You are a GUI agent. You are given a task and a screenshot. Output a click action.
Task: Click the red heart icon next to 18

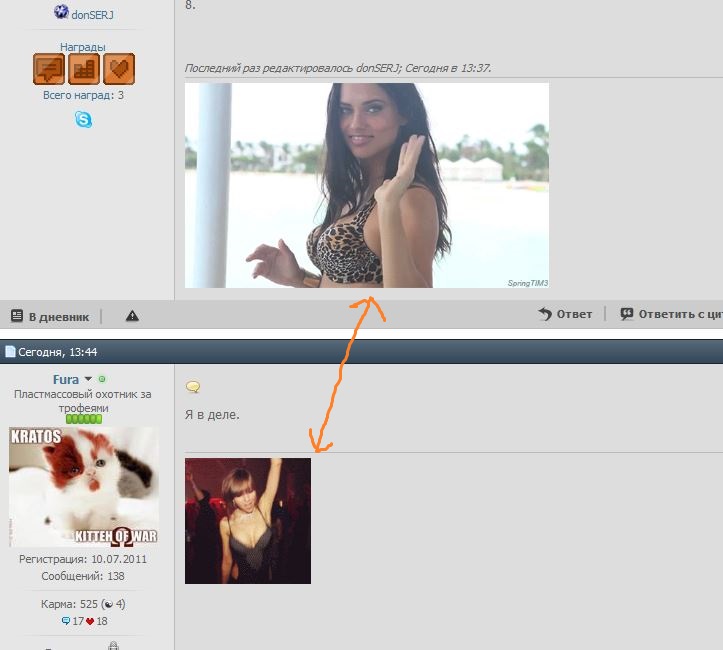(90, 621)
